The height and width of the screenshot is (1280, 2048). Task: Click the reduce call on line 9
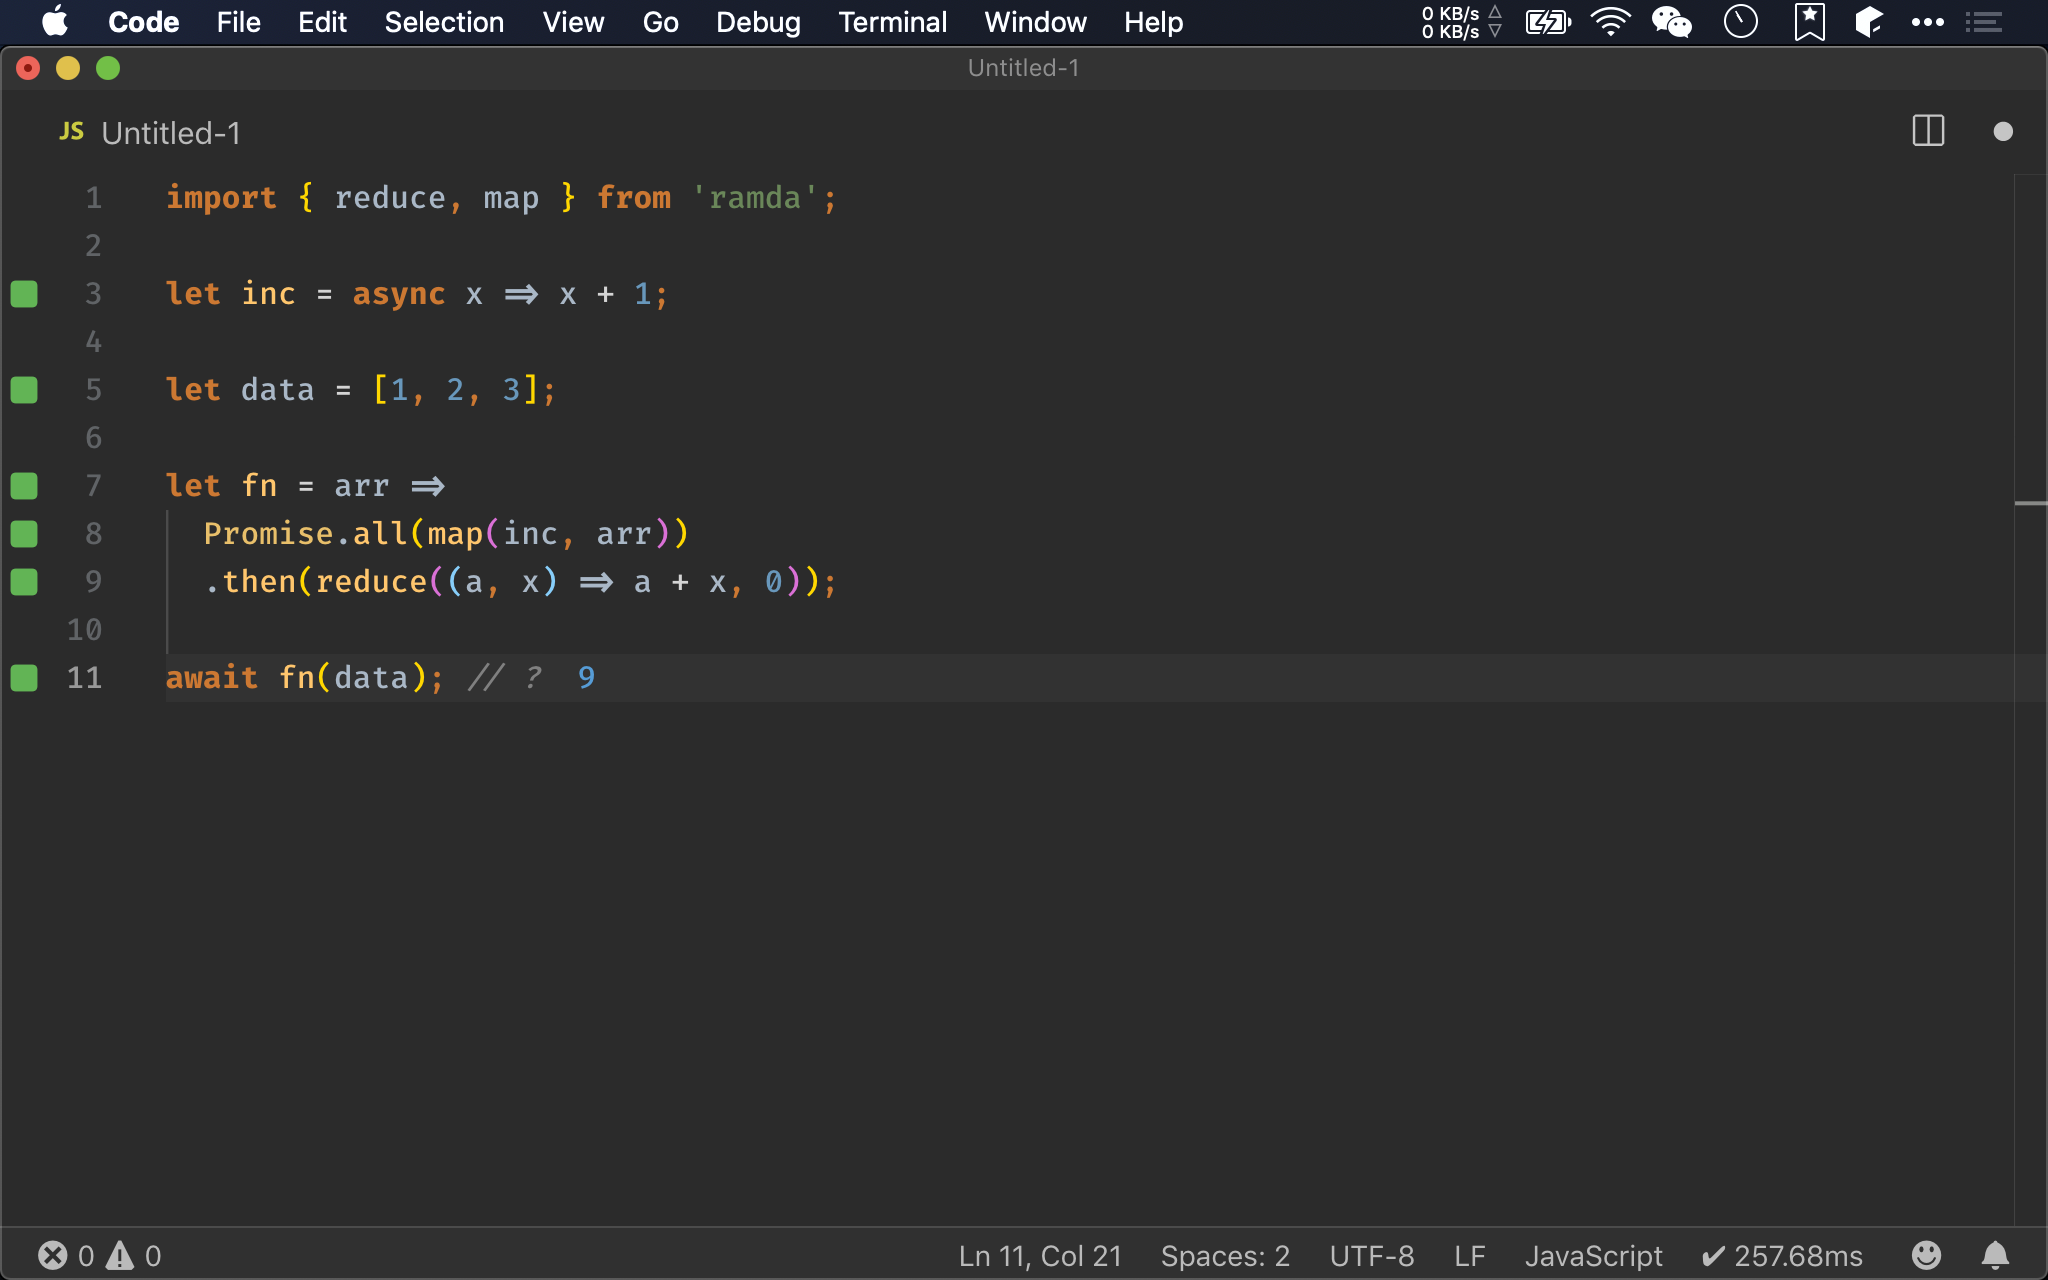(371, 582)
